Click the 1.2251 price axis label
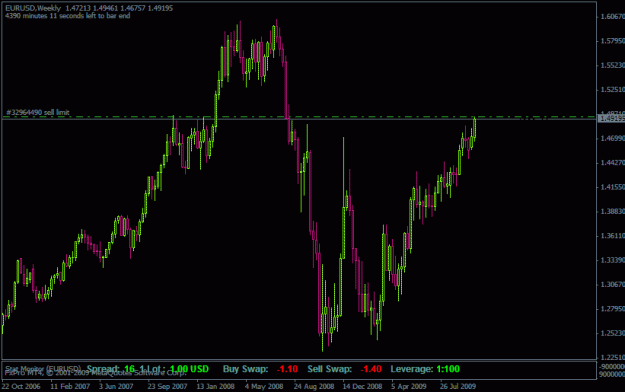This screenshot has width=625, height=392. (612, 357)
